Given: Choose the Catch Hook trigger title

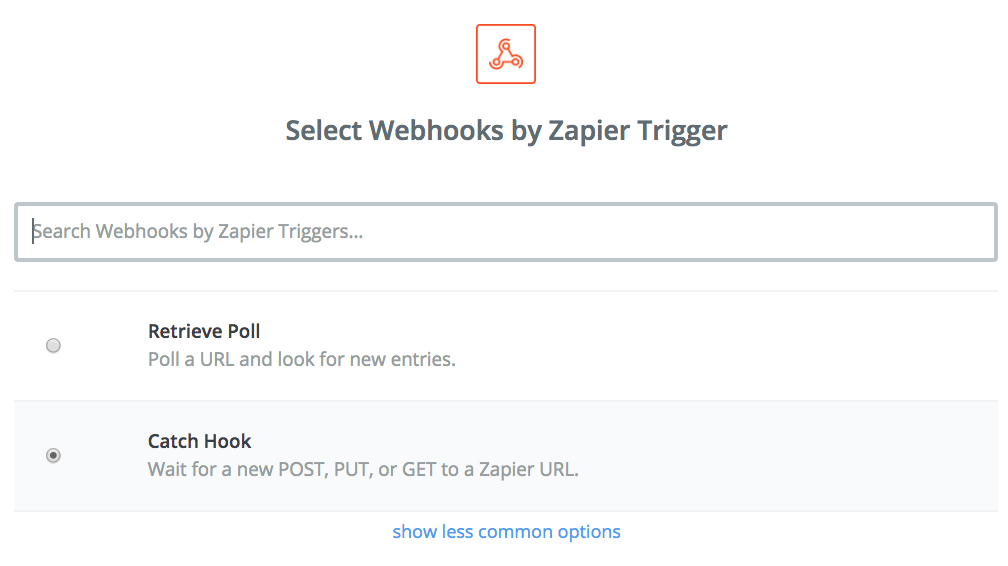Looking at the screenshot, I should [199, 441].
